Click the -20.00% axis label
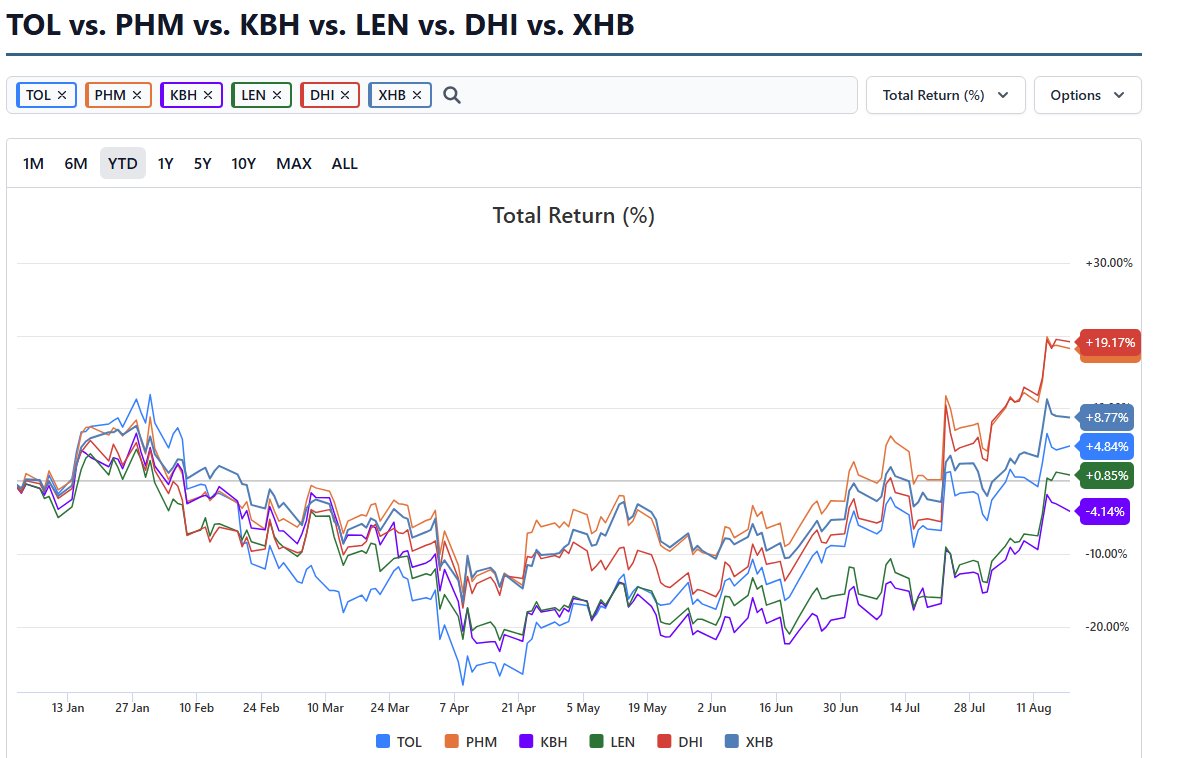Screen dimensions: 1190x758 tap(1107, 627)
